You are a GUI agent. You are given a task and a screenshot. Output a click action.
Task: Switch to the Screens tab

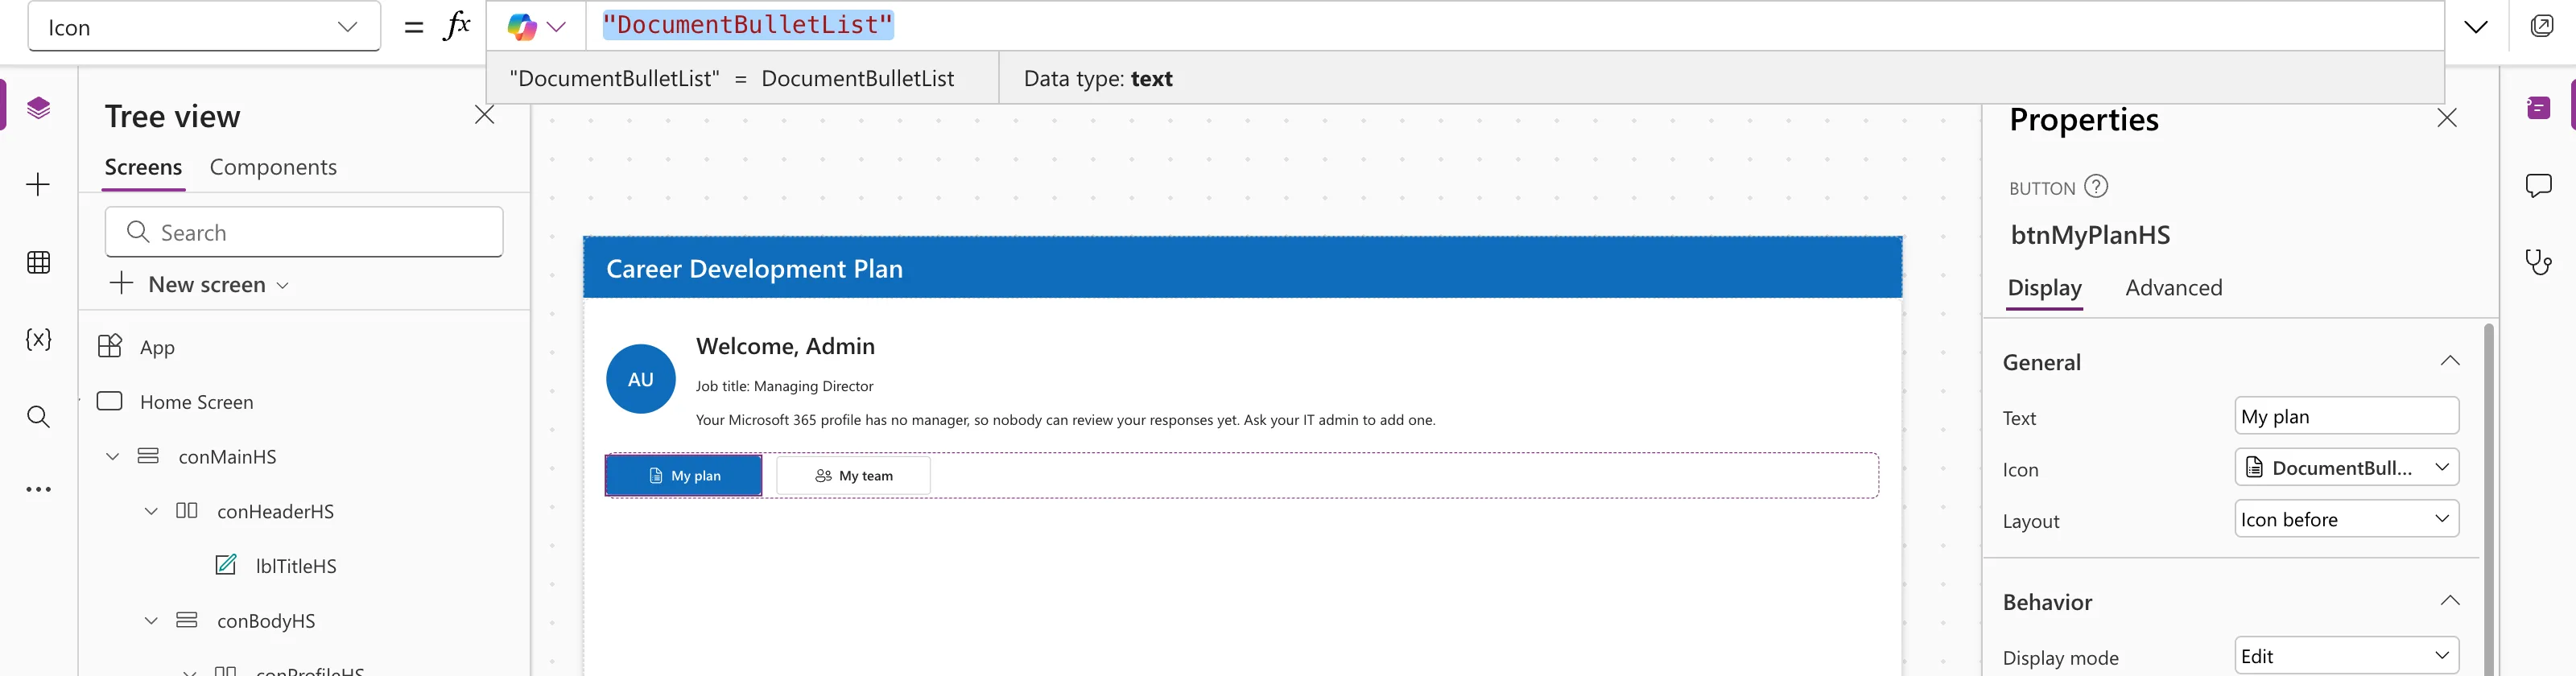click(x=144, y=168)
